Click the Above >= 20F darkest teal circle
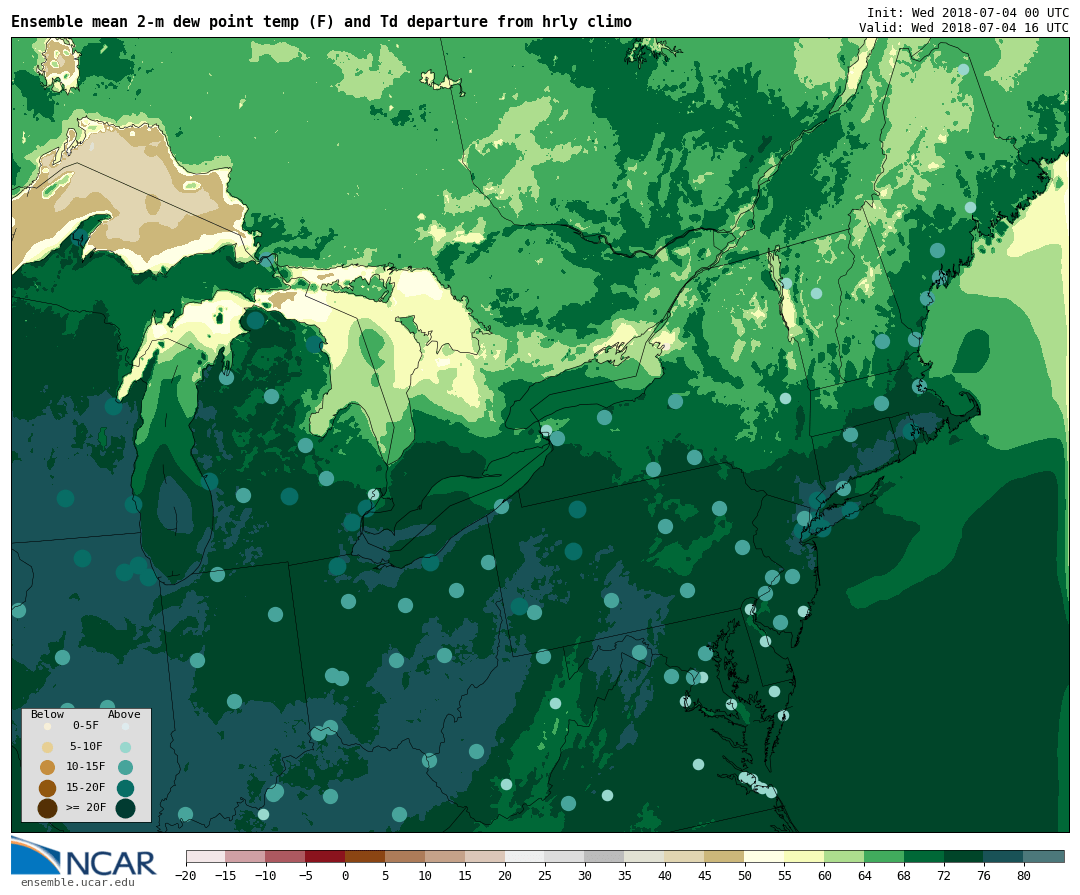Image resolution: width=1080 pixels, height=895 pixels. (125, 808)
